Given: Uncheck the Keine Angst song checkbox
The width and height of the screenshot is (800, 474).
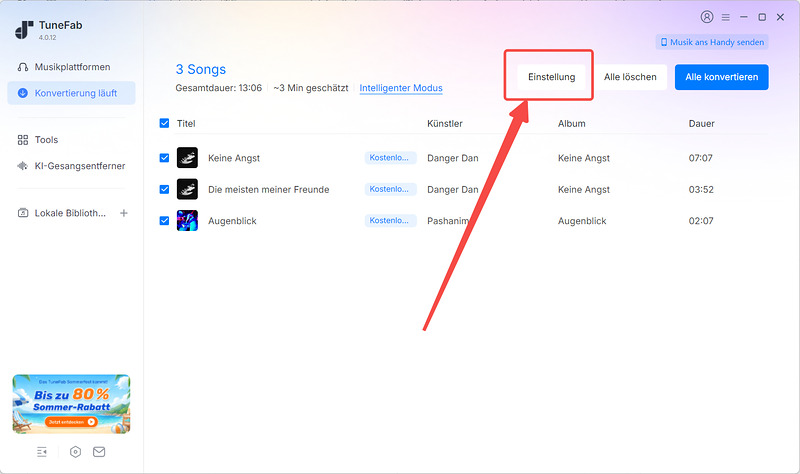Looking at the screenshot, I should (164, 158).
